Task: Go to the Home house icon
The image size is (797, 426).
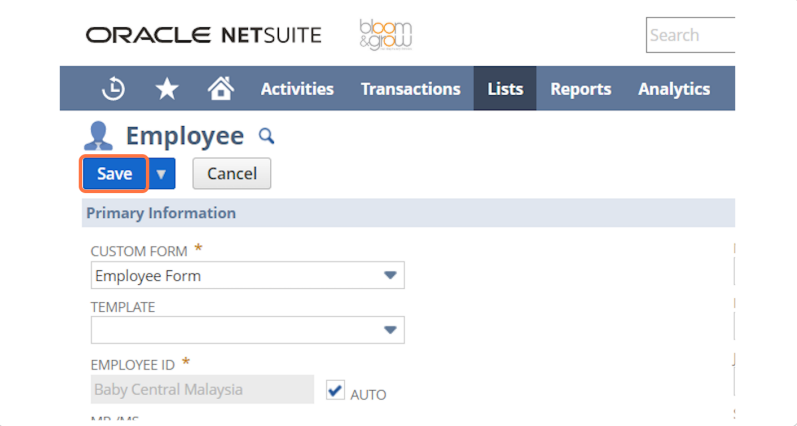Action: (221, 88)
